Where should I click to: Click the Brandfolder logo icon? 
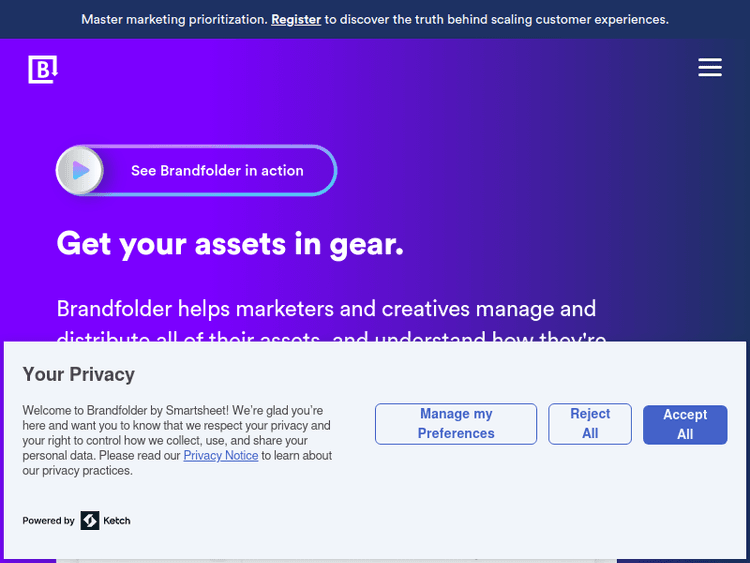(x=44, y=70)
